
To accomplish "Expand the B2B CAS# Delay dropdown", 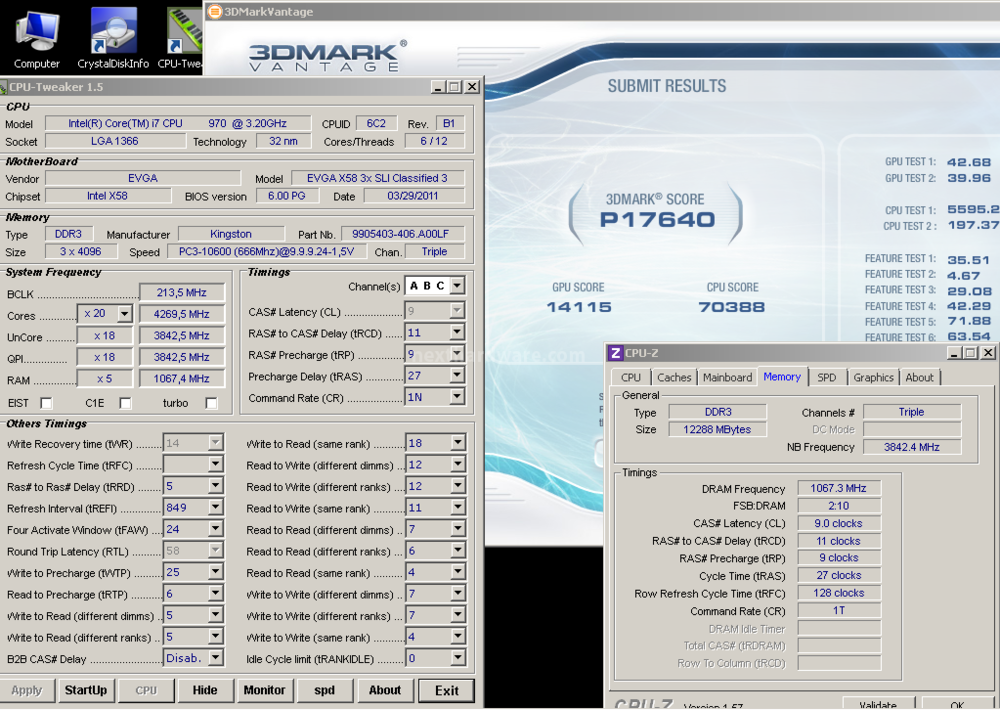I will (x=216, y=658).
